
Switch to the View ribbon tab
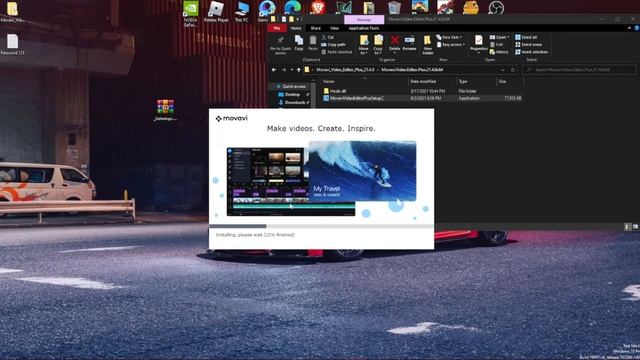[x=334, y=28]
